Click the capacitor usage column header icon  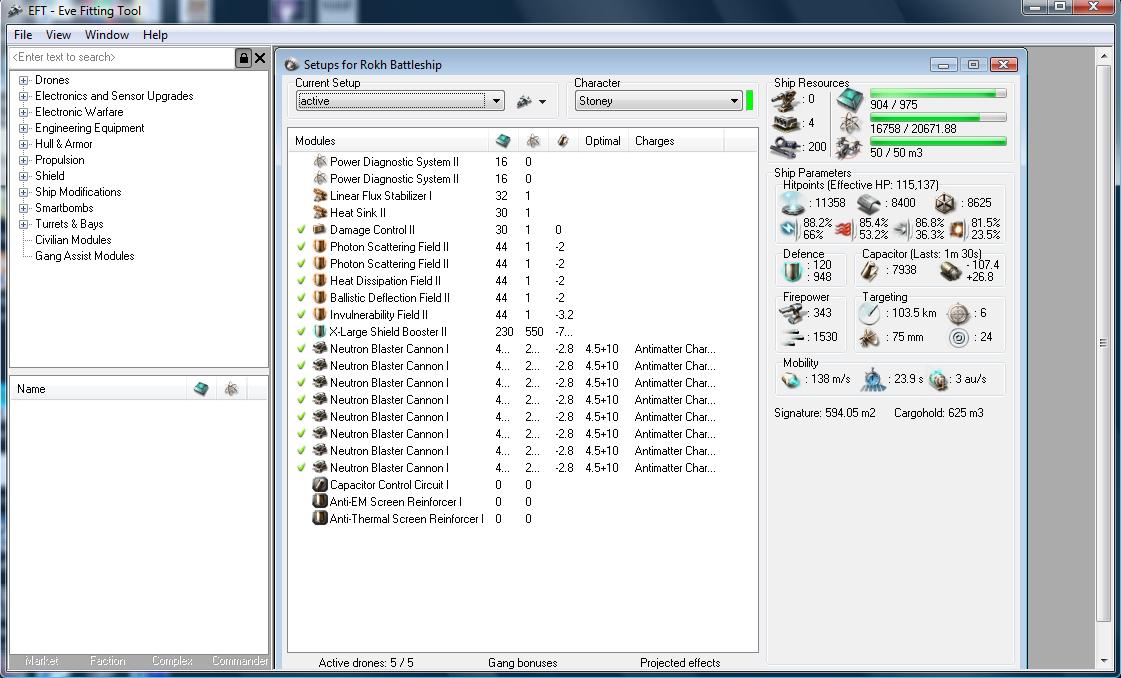click(563, 141)
